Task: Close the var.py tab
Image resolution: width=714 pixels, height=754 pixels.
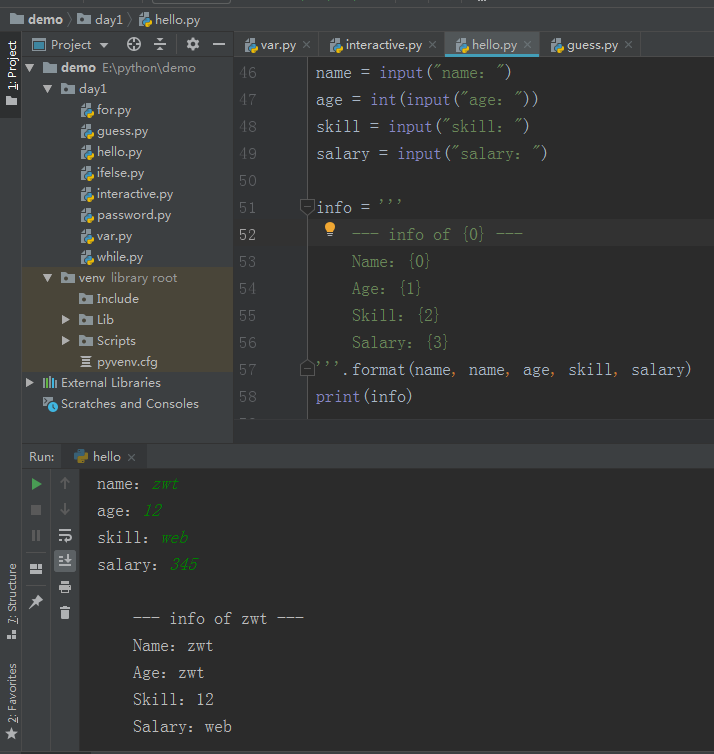Action: click(306, 45)
